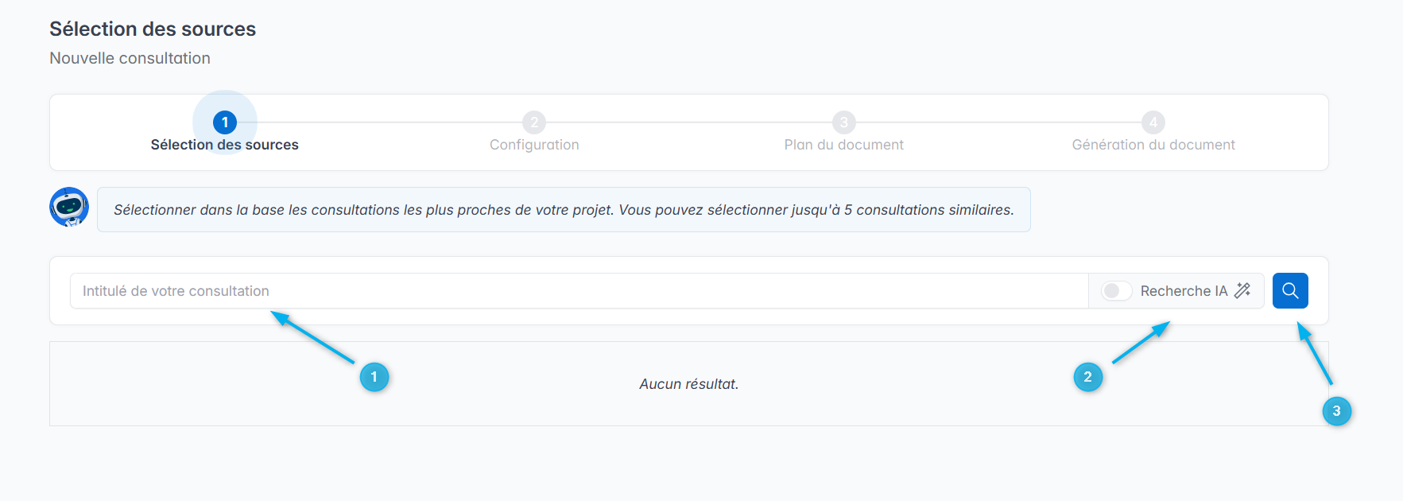
Task: Click annotation marker number 3
Action: click(x=1337, y=410)
